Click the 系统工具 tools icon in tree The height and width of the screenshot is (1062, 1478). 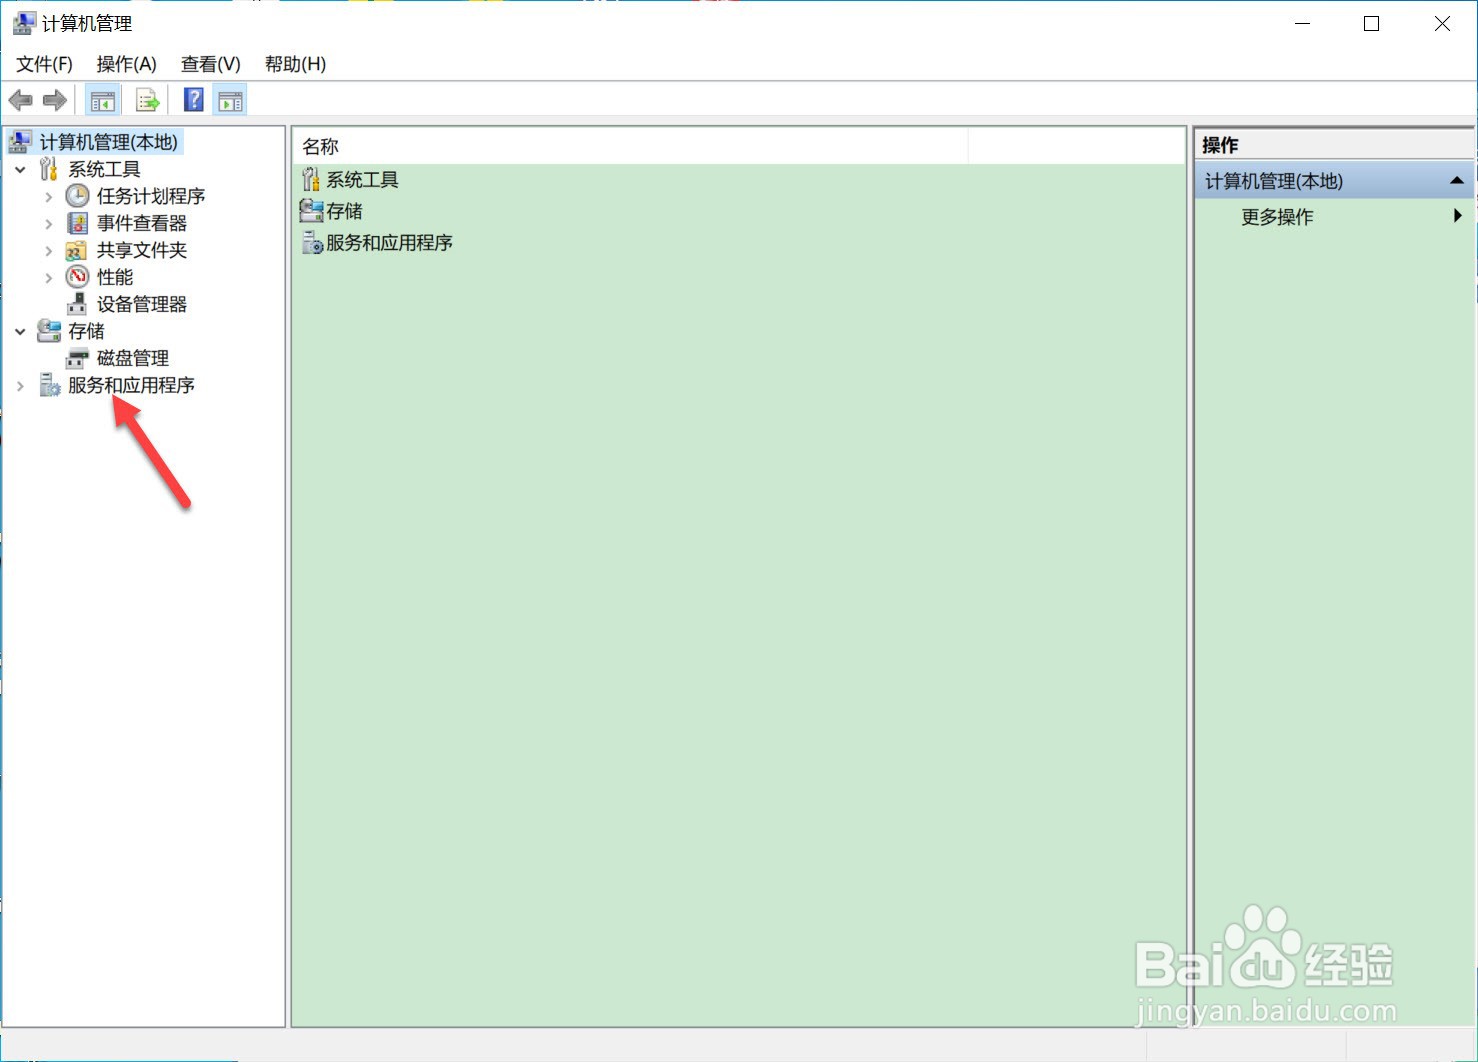click(49, 169)
